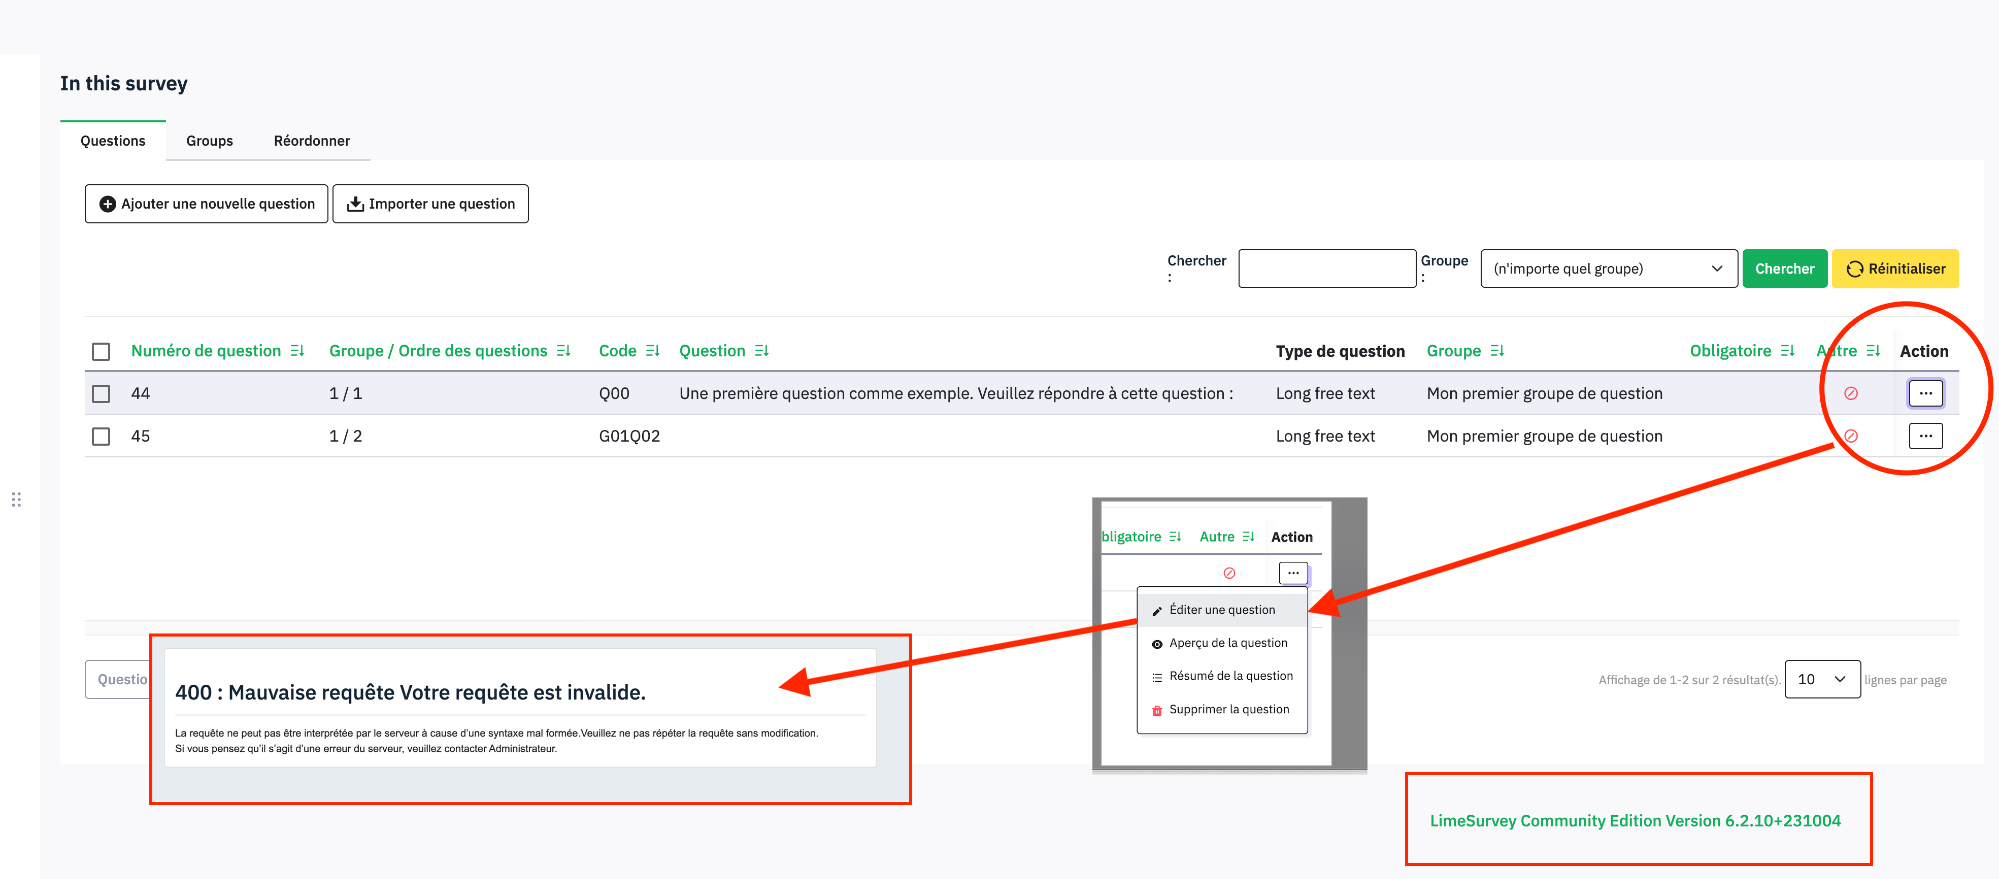The width and height of the screenshot is (1999, 879).
Task: Select Aperçu de la question menu item
Action: coord(1222,643)
